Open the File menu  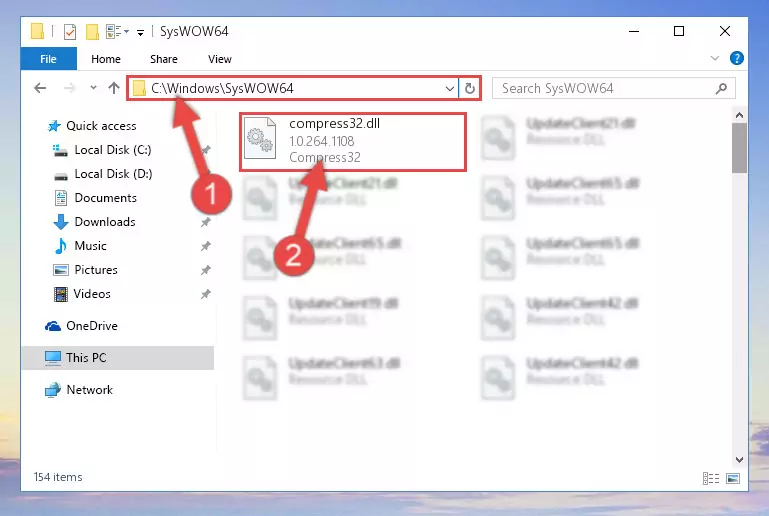[x=49, y=59]
